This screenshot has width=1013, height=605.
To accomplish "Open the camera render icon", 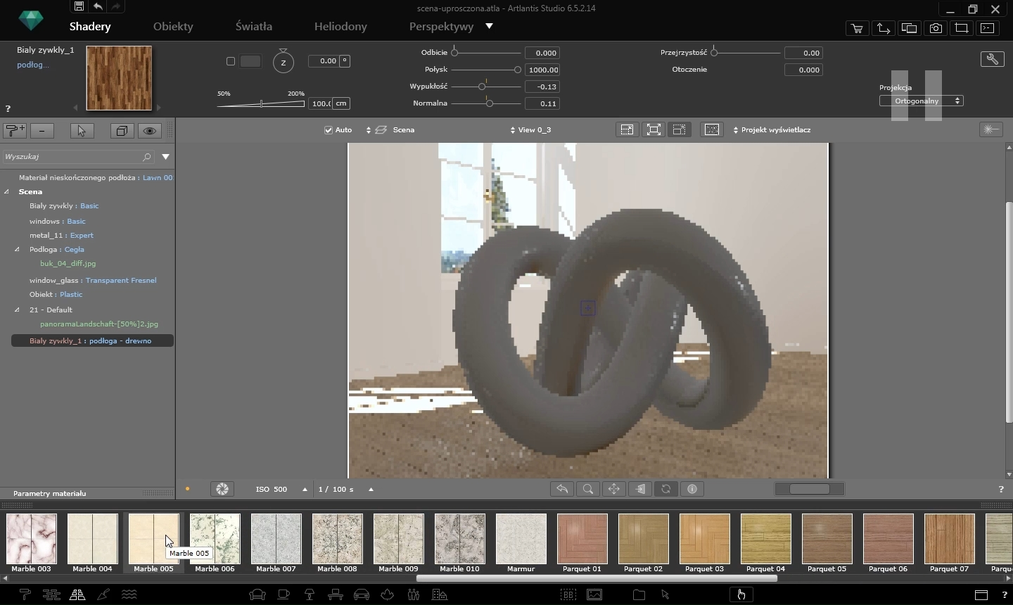I will click(935, 28).
